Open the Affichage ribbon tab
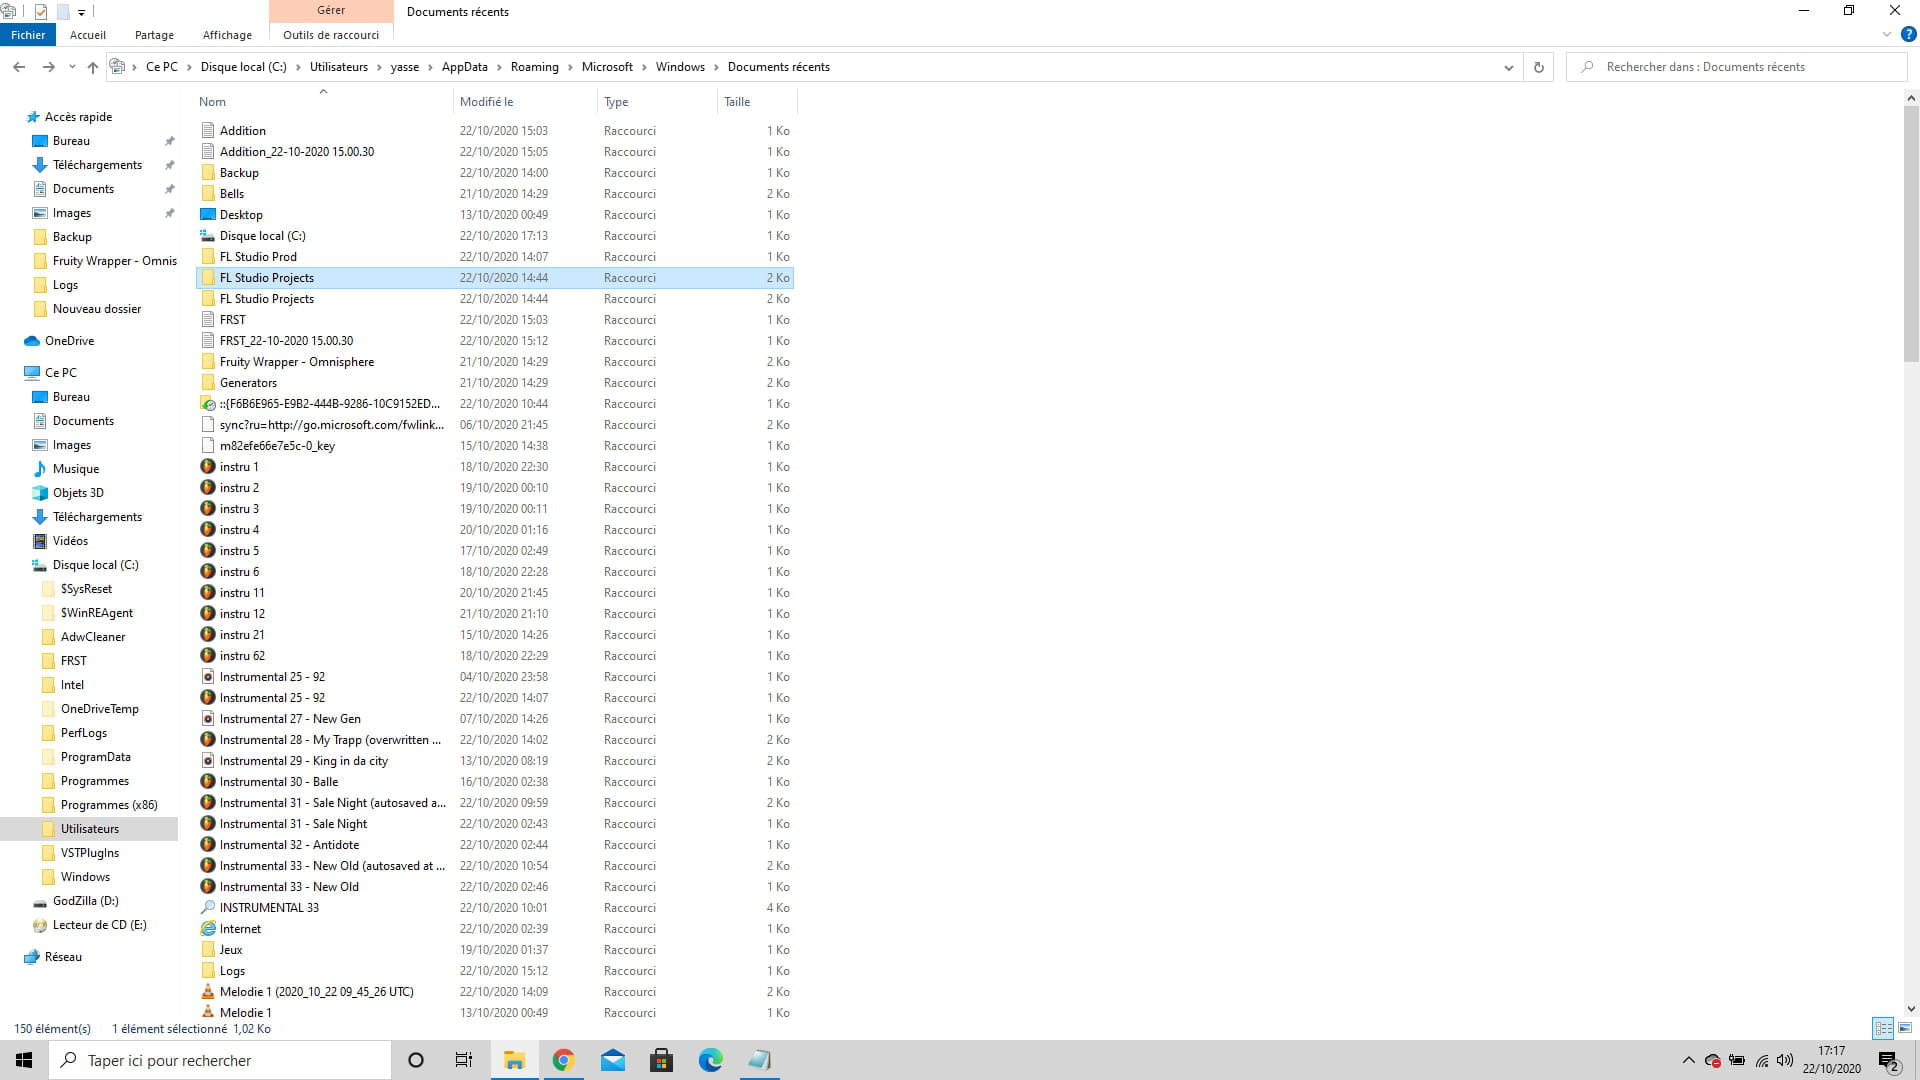The height and width of the screenshot is (1080, 1920). pyautogui.click(x=227, y=35)
